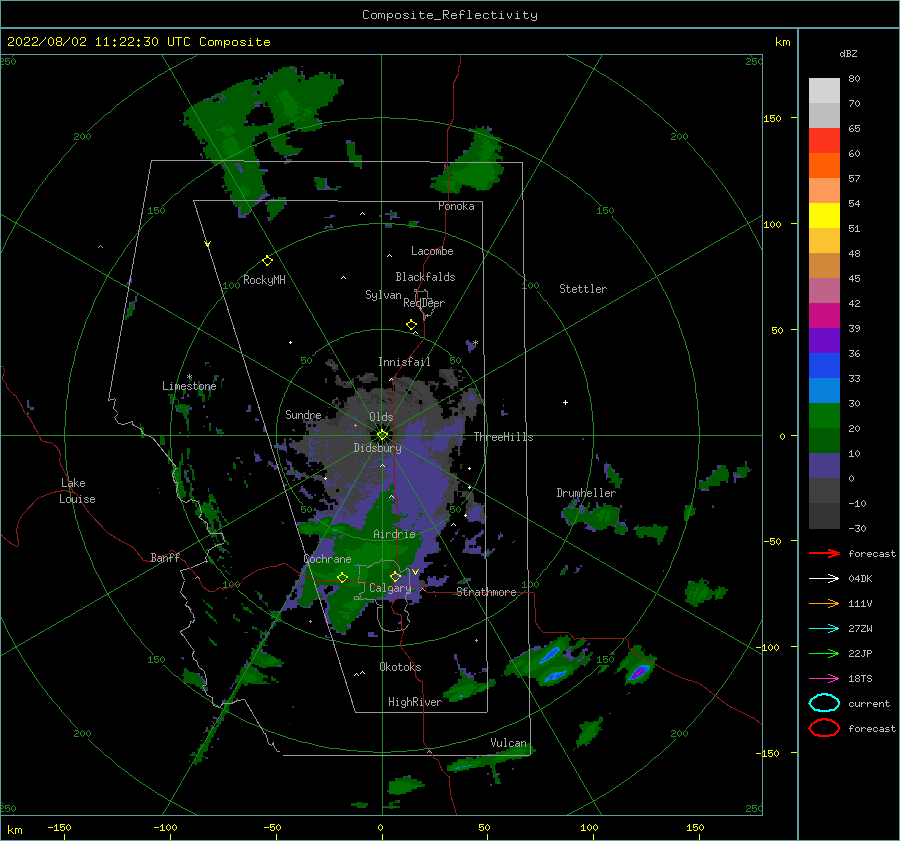Click the Cochrane town label
The image size is (900, 841).
[x=327, y=559]
